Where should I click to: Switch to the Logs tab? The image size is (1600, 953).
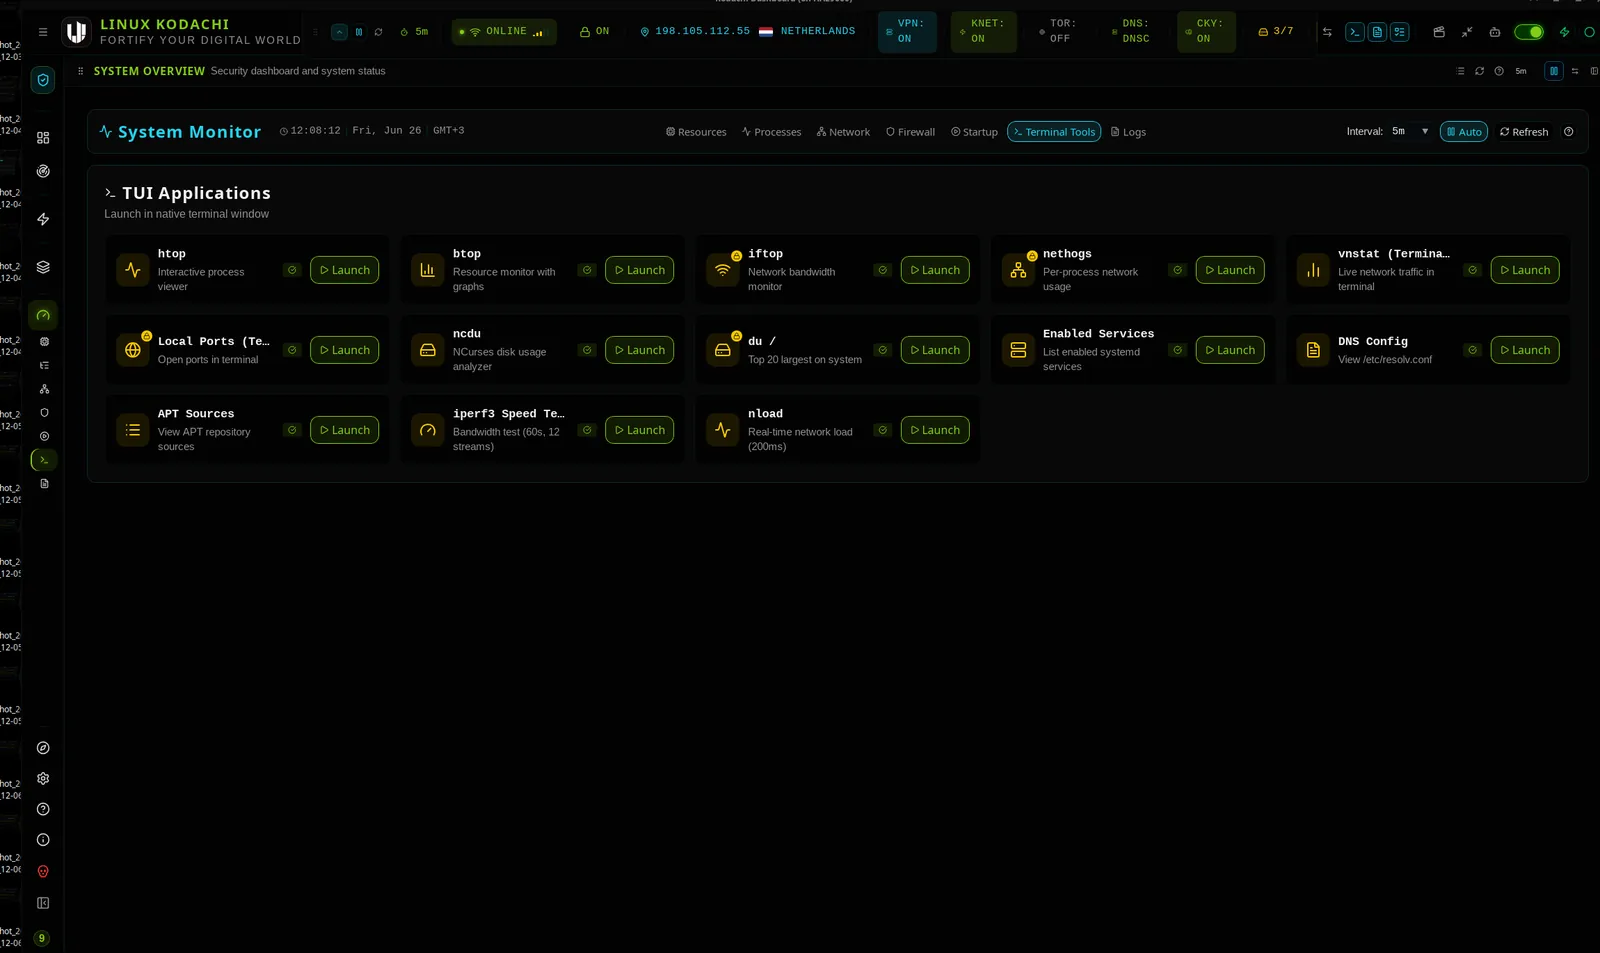tap(1129, 132)
